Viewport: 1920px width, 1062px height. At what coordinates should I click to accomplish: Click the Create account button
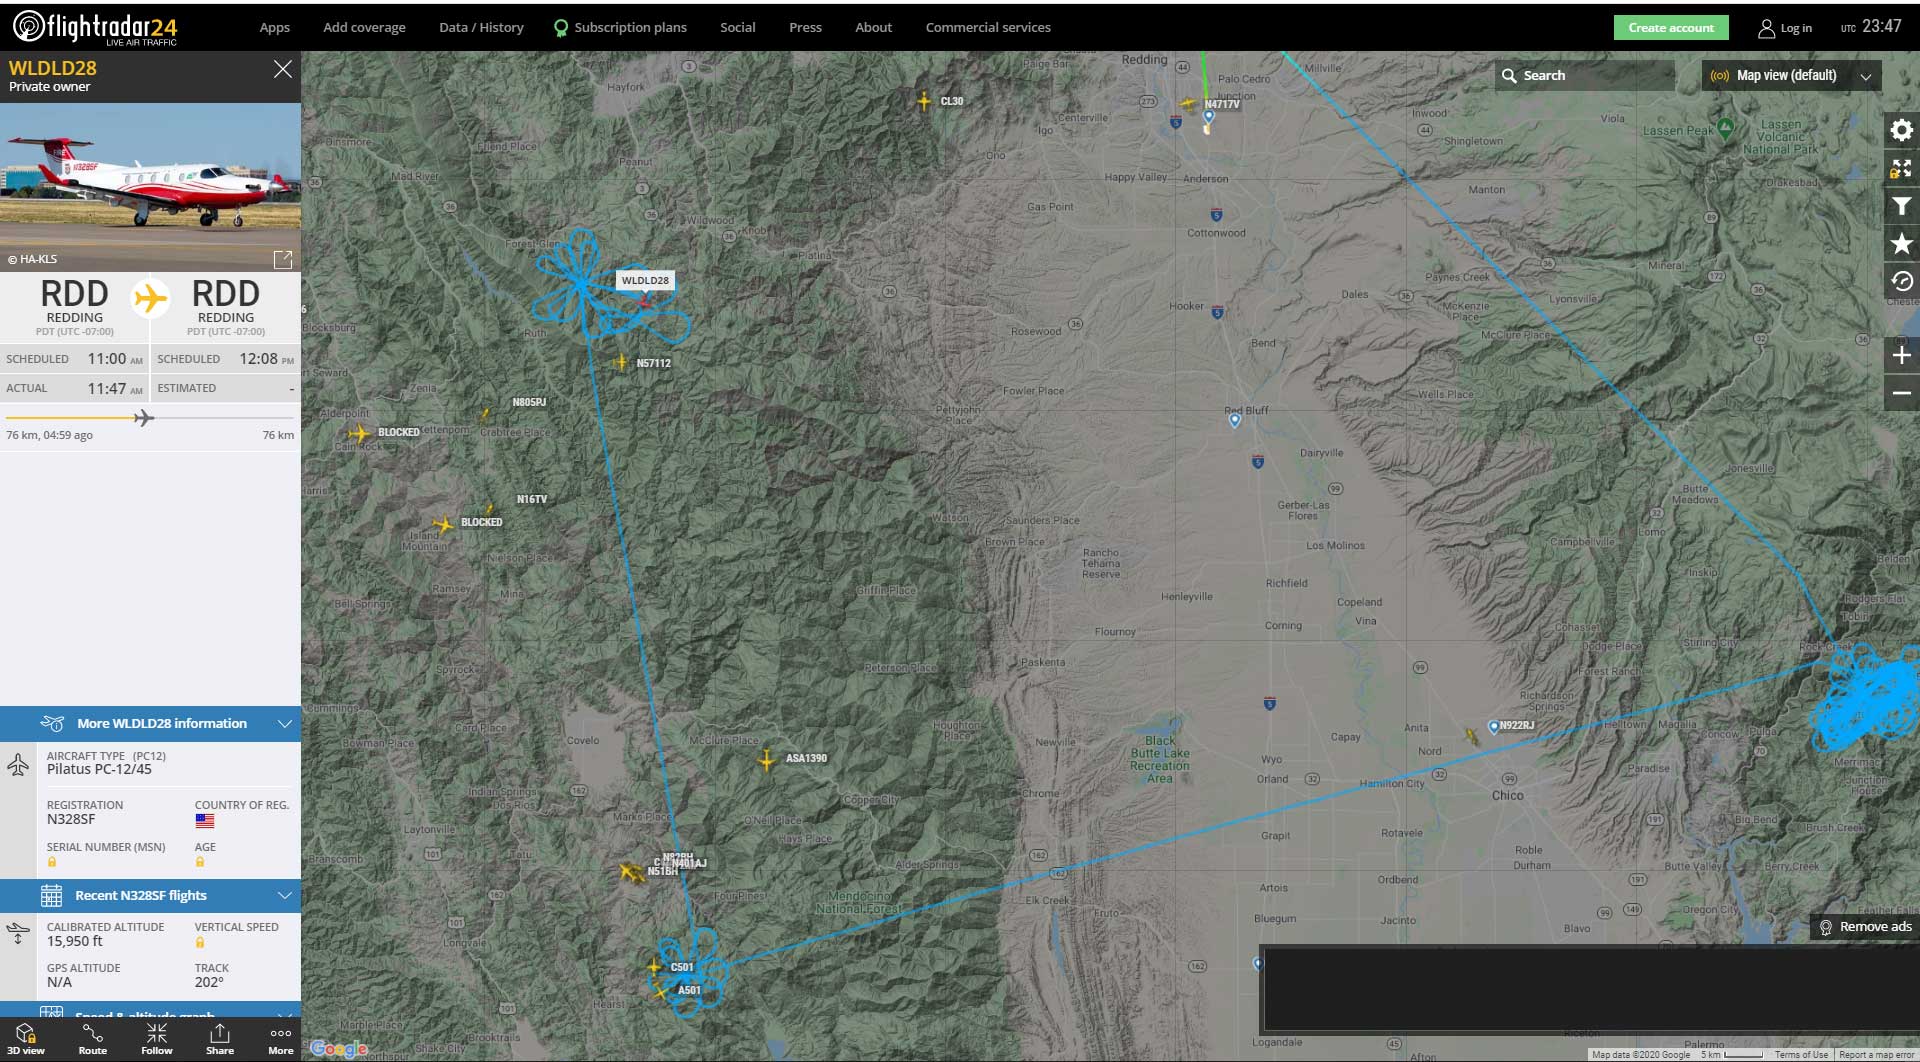pyautogui.click(x=1670, y=28)
